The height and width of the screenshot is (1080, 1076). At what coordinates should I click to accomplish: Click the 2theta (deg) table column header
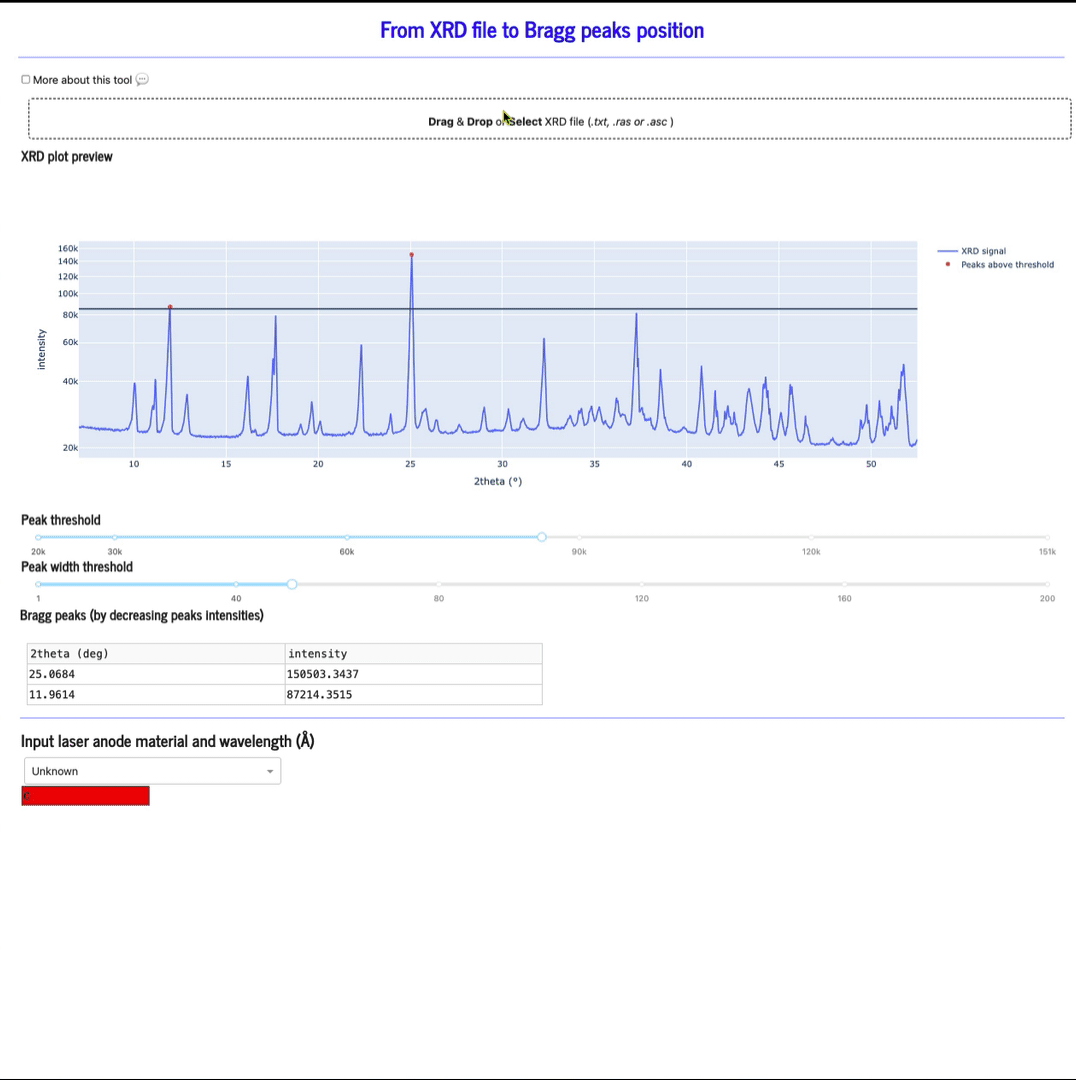pos(156,653)
